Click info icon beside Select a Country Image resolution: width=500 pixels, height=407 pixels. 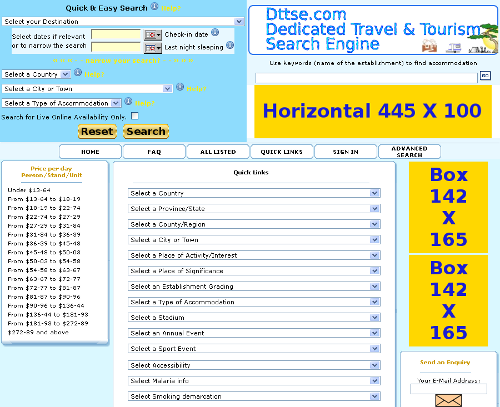coord(78,72)
